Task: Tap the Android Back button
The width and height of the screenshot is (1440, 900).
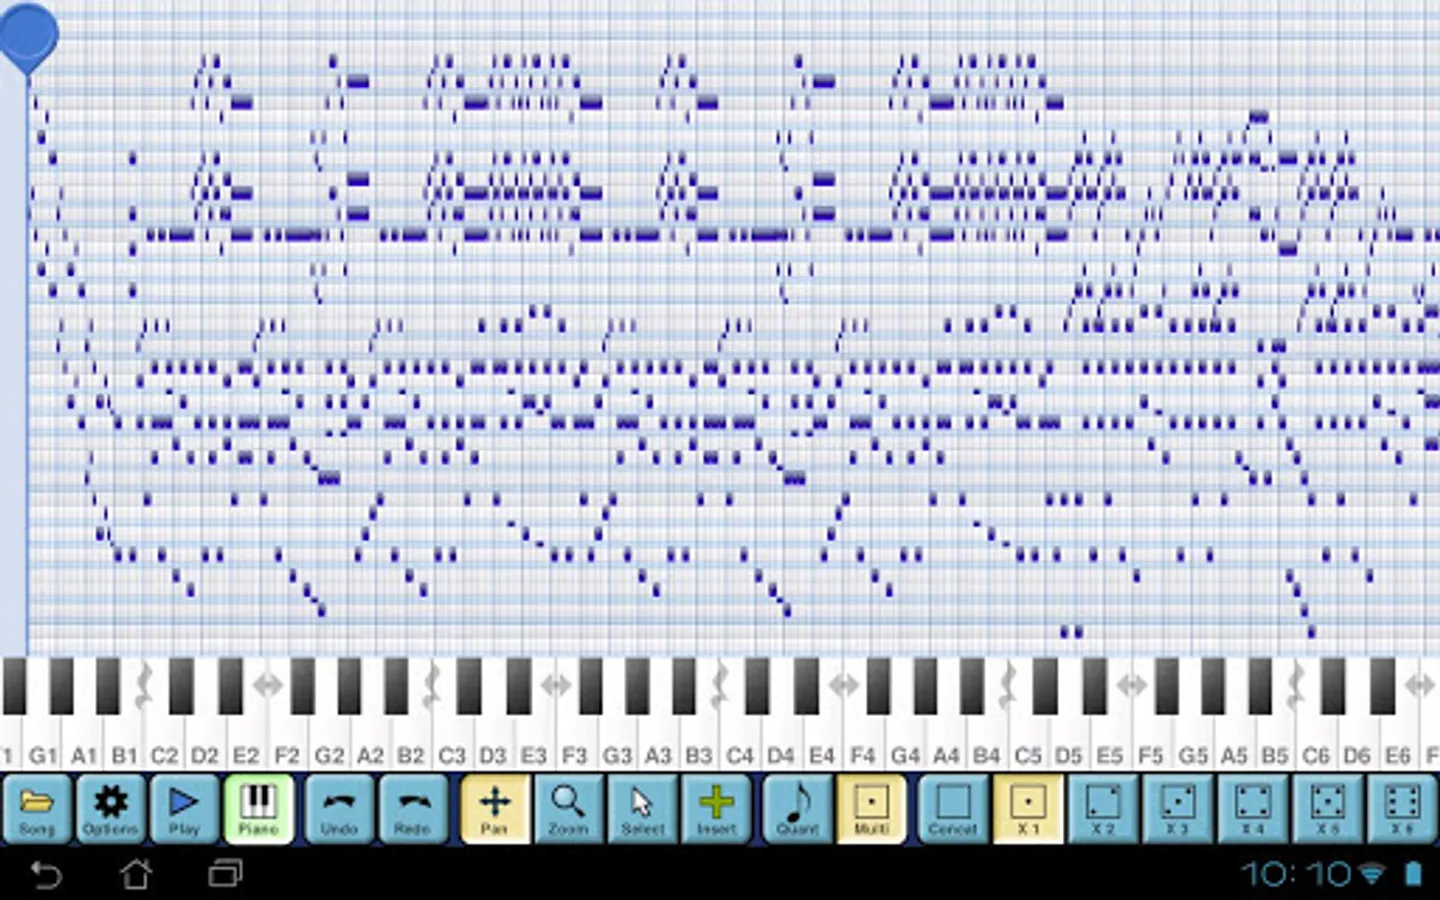Action: [x=46, y=875]
